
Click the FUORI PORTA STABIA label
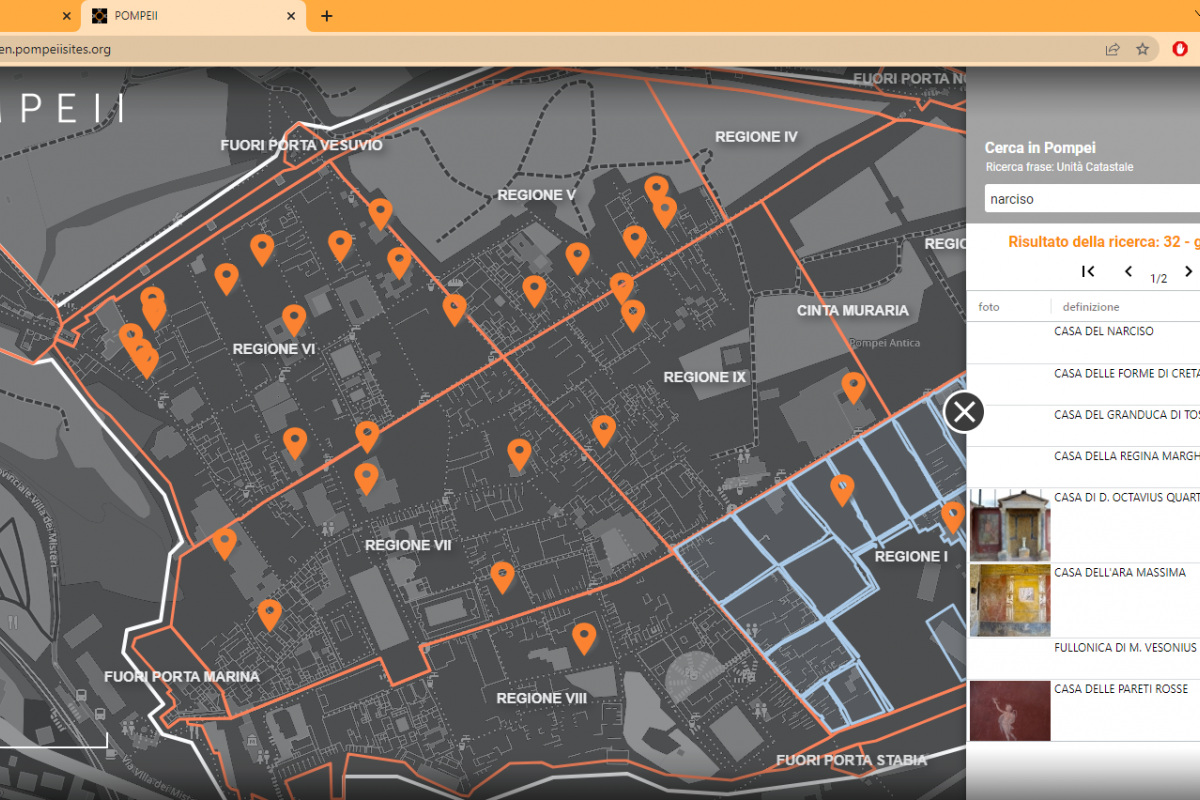[851, 760]
